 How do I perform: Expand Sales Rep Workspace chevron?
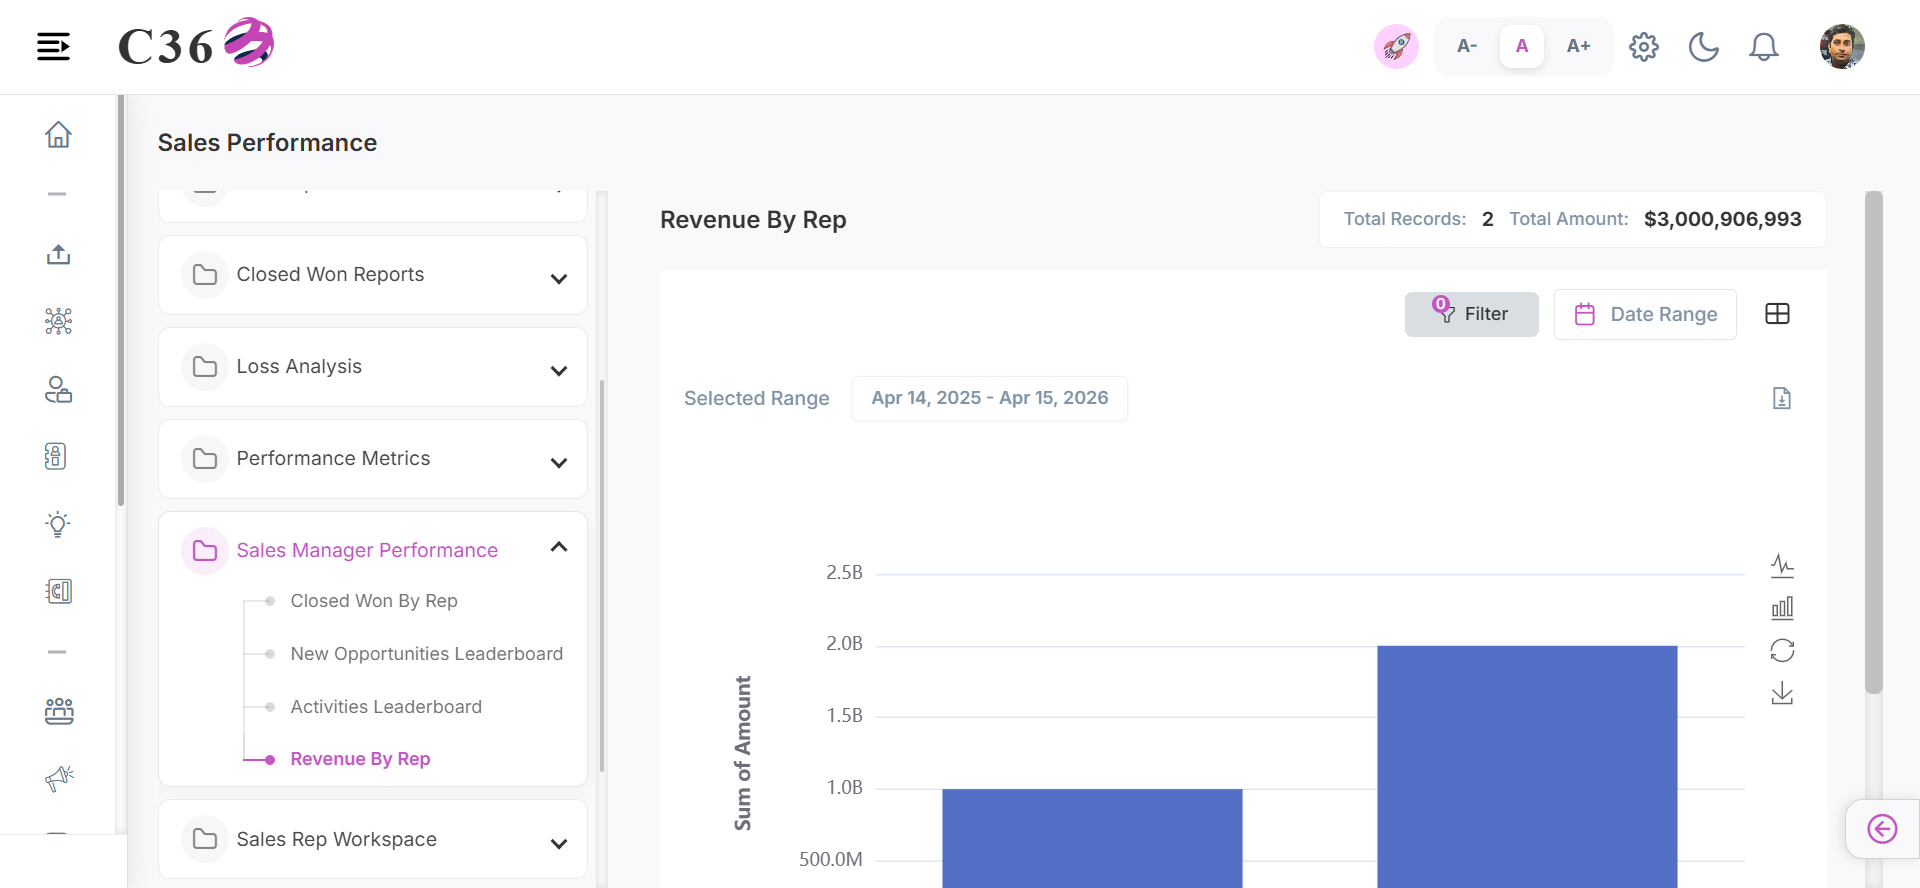coord(559,843)
